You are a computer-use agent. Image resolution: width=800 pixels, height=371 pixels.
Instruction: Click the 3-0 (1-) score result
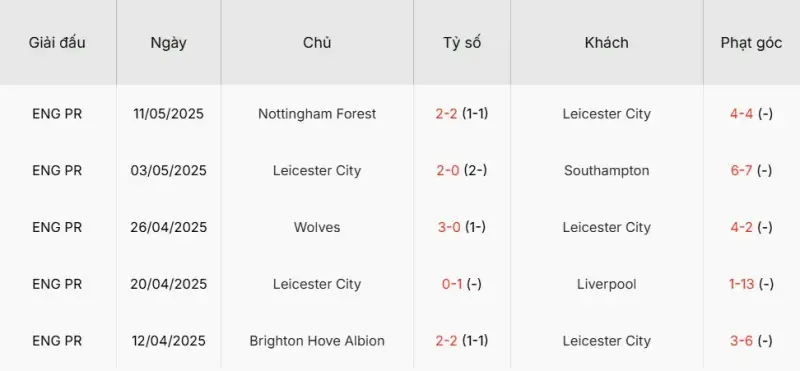coord(462,227)
